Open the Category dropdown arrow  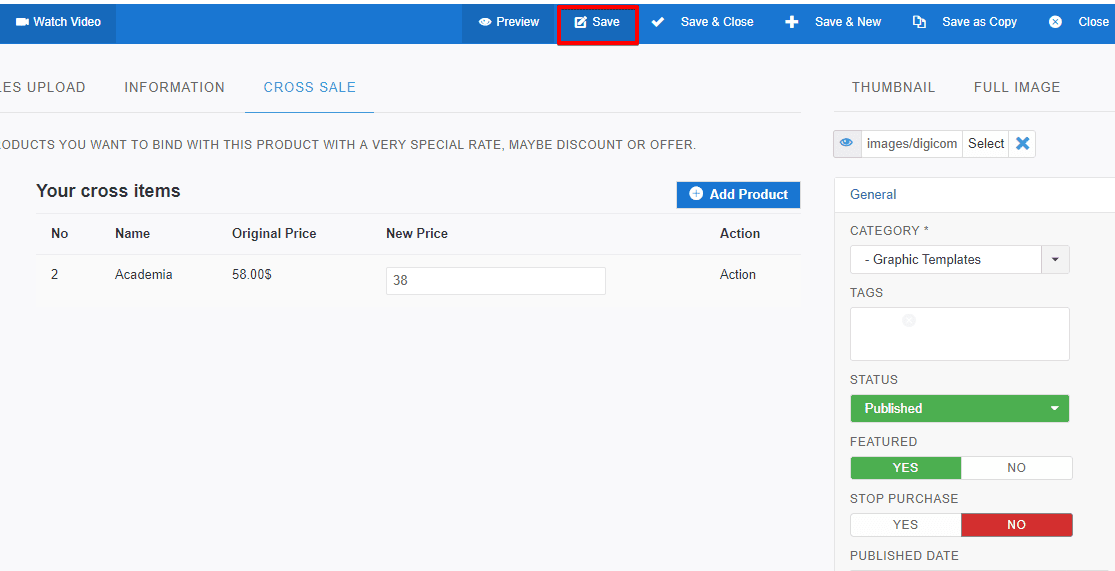[x=1055, y=260]
